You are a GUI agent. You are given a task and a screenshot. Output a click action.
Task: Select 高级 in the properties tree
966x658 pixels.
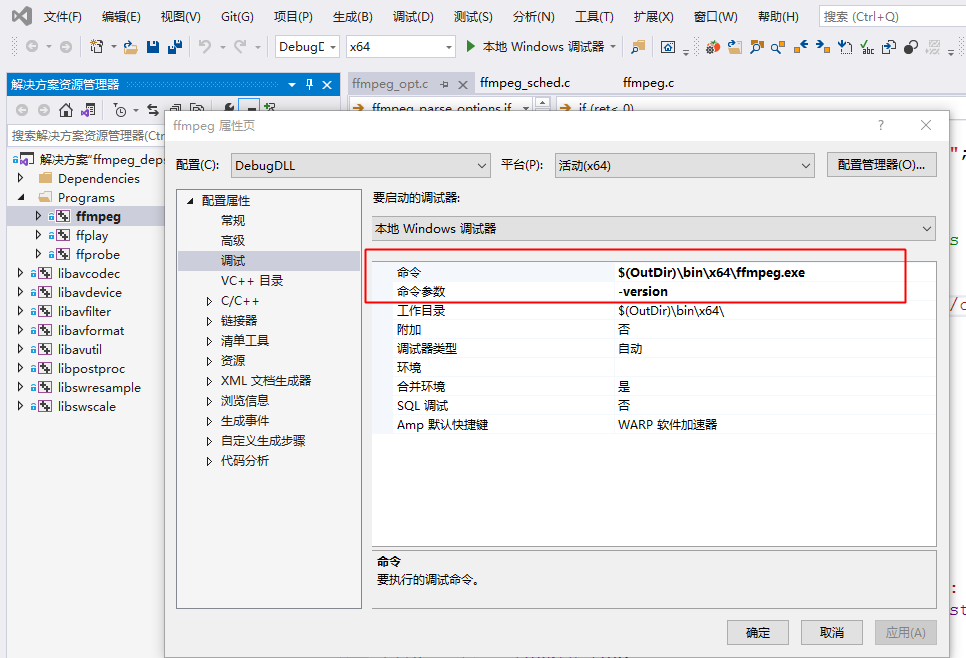point(233,240)
